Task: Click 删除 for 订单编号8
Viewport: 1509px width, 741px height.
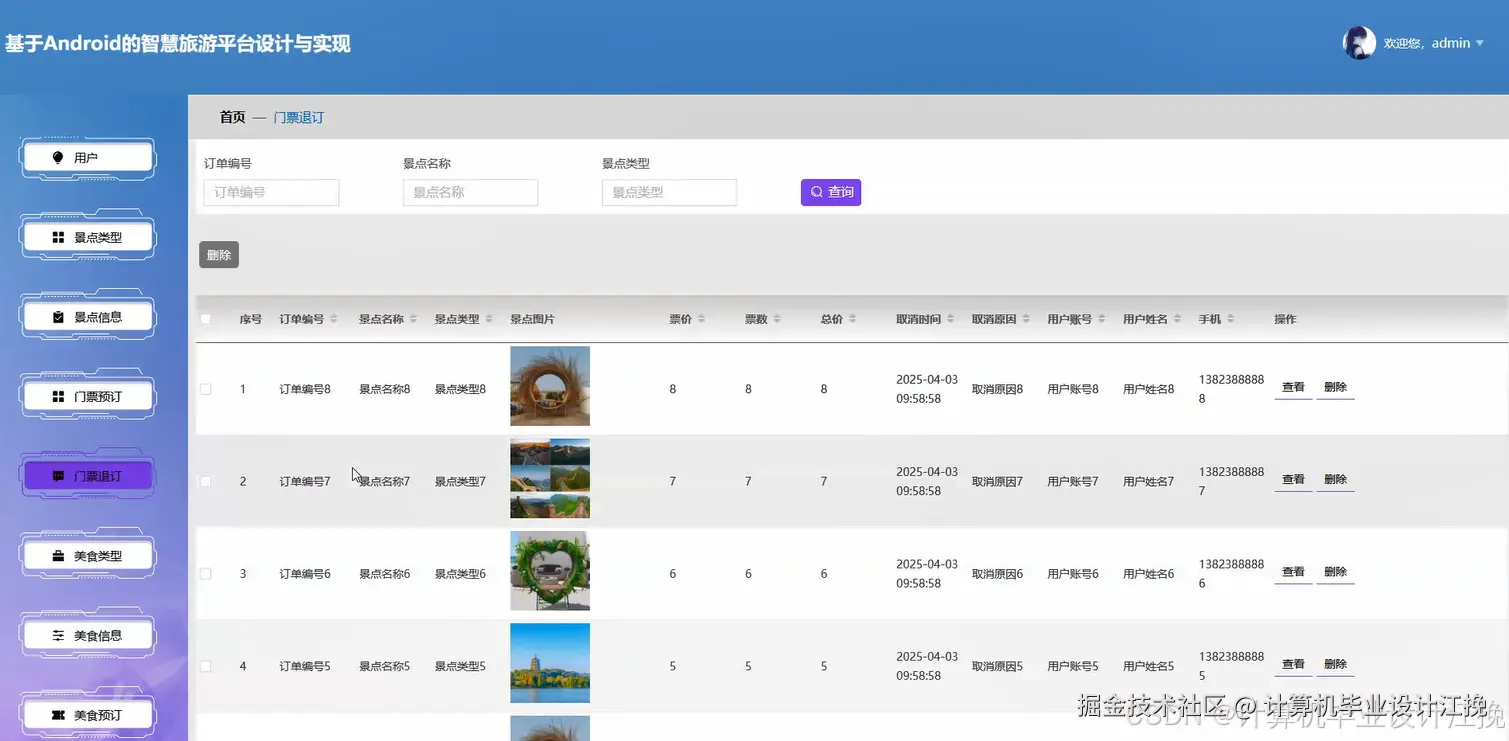Action: pyautogui.click(x=1335, y=388)
